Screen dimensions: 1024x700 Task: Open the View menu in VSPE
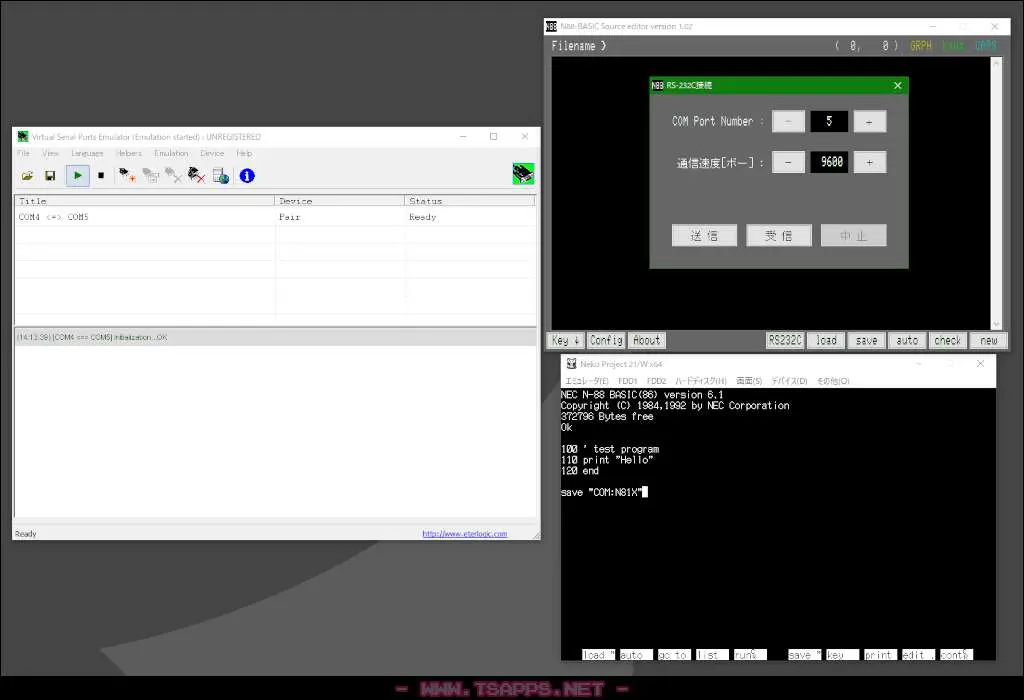click(x=50, y=153)
